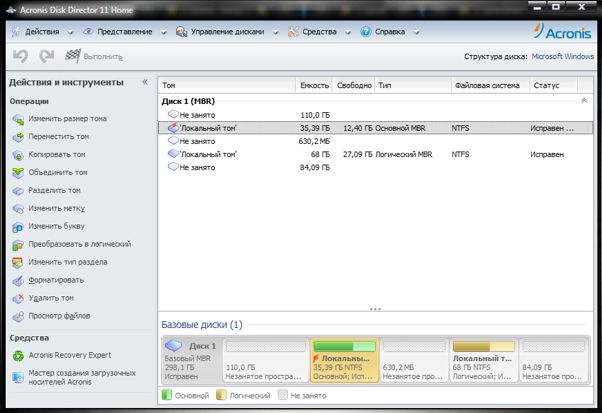Click the Выполнить checkered flag icon
Image resolution: width=602 pixels, height=413 pixels.
(73, 56)
